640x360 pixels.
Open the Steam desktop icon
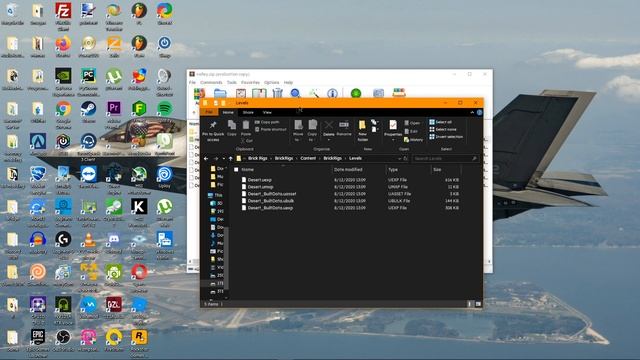tap(88, 112)
